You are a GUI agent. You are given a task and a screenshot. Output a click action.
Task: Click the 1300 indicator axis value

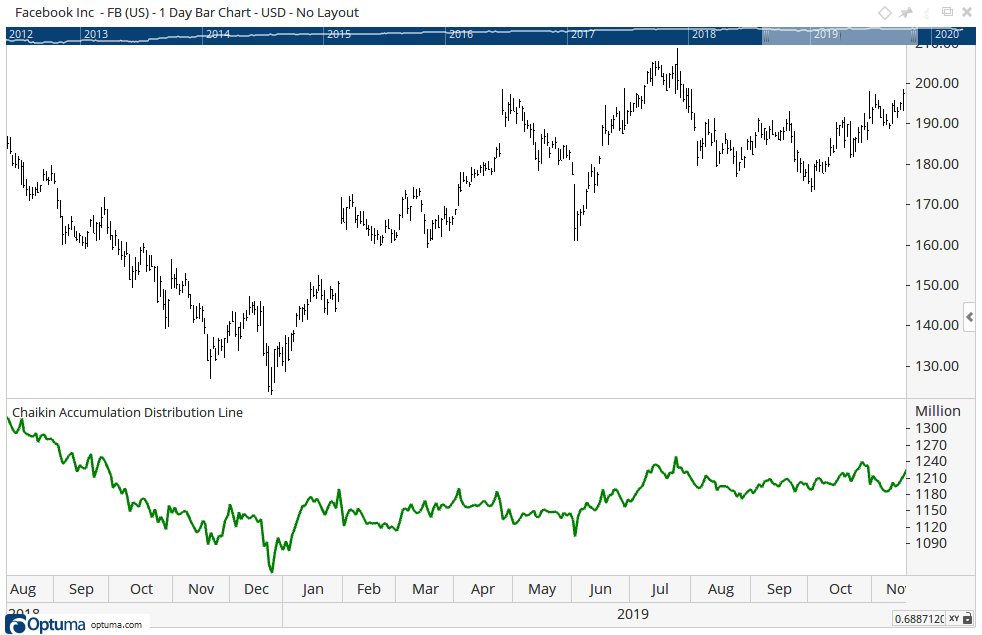931,428
